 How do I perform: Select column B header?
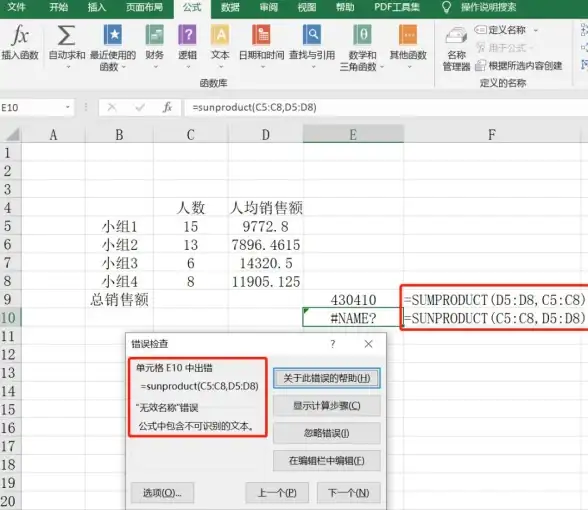point(119,135)
